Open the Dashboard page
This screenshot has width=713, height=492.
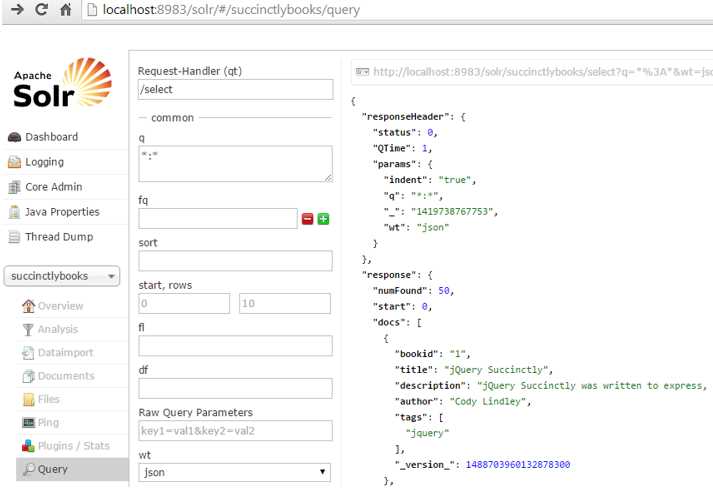coord(51,137)
